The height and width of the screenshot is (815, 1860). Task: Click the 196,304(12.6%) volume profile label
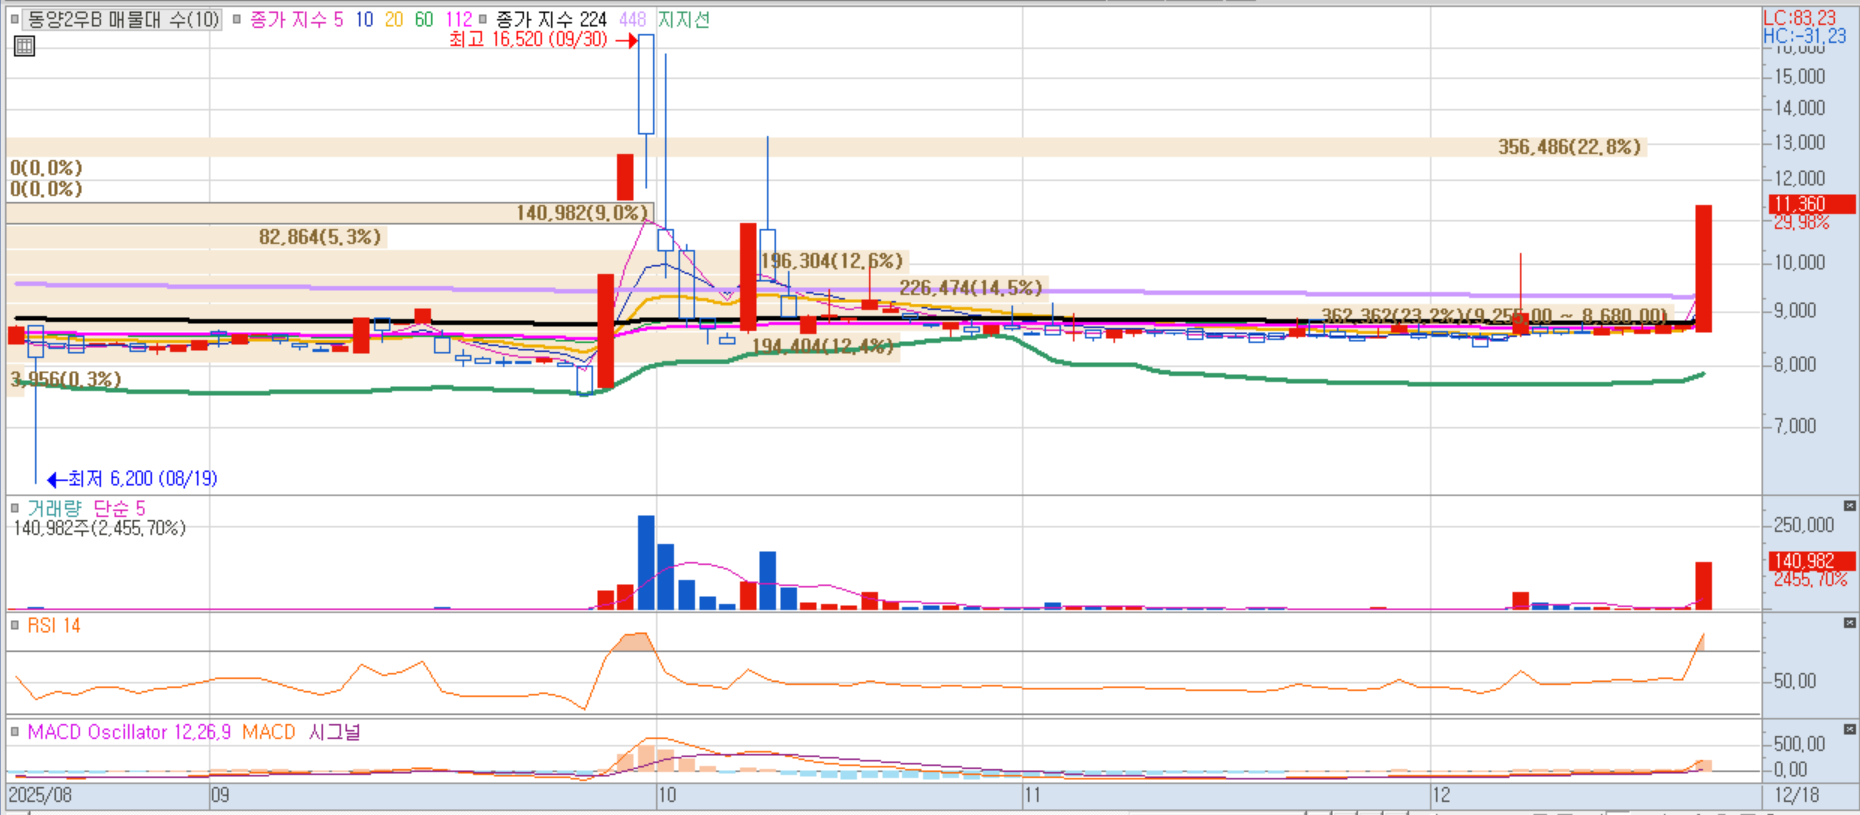pyautogui.click(x=832, y=261)
